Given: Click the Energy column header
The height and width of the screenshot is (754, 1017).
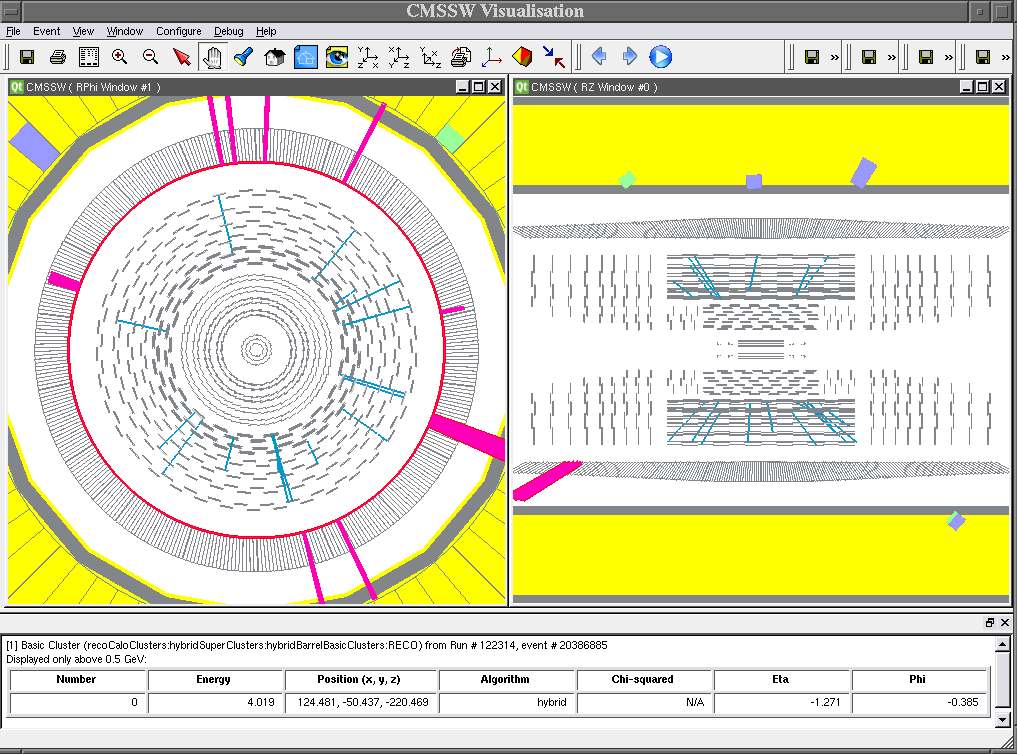Looking at the screenshot, I should pyautogui.click(x=215, y=679).
